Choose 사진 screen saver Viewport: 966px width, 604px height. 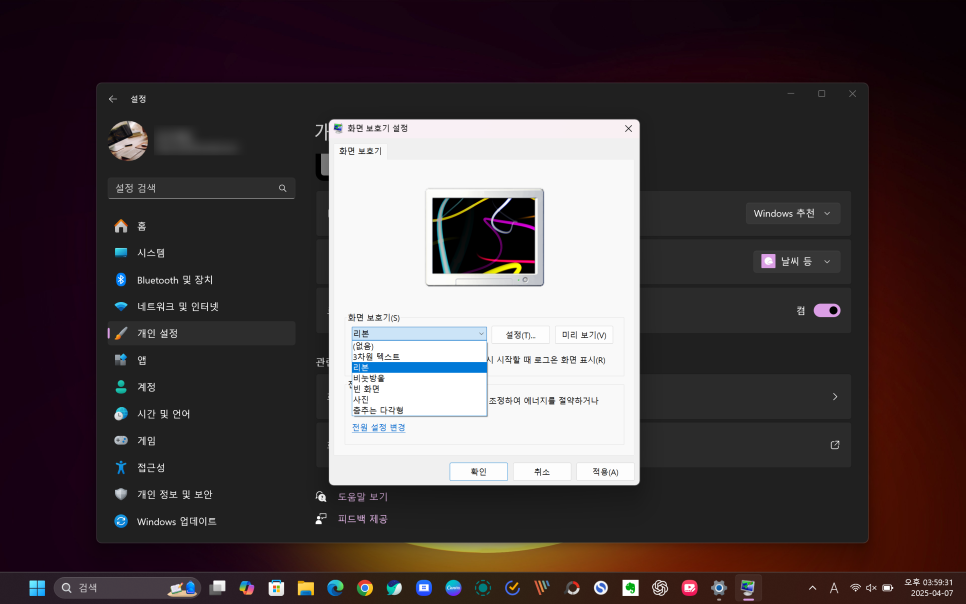419,399
